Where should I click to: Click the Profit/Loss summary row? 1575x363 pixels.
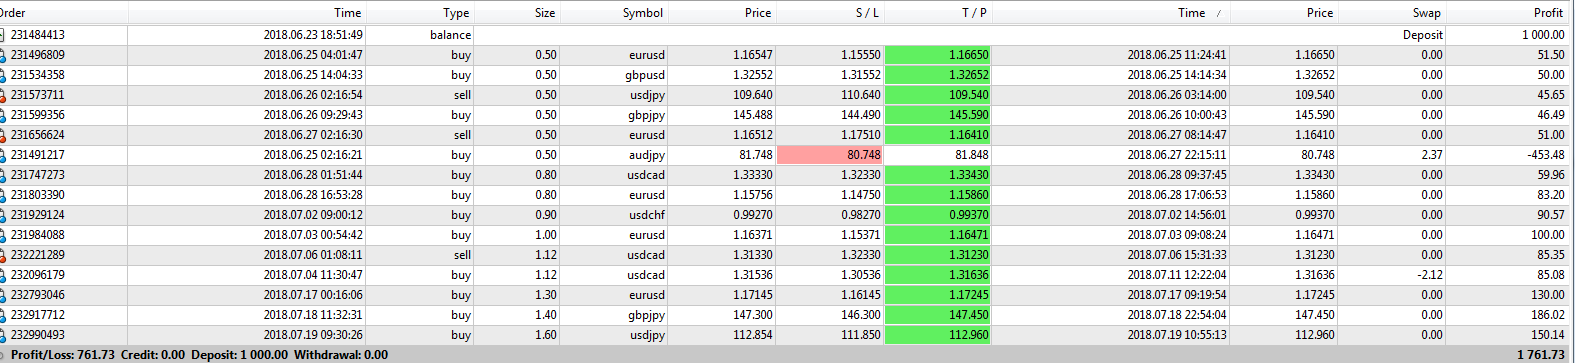787,354
